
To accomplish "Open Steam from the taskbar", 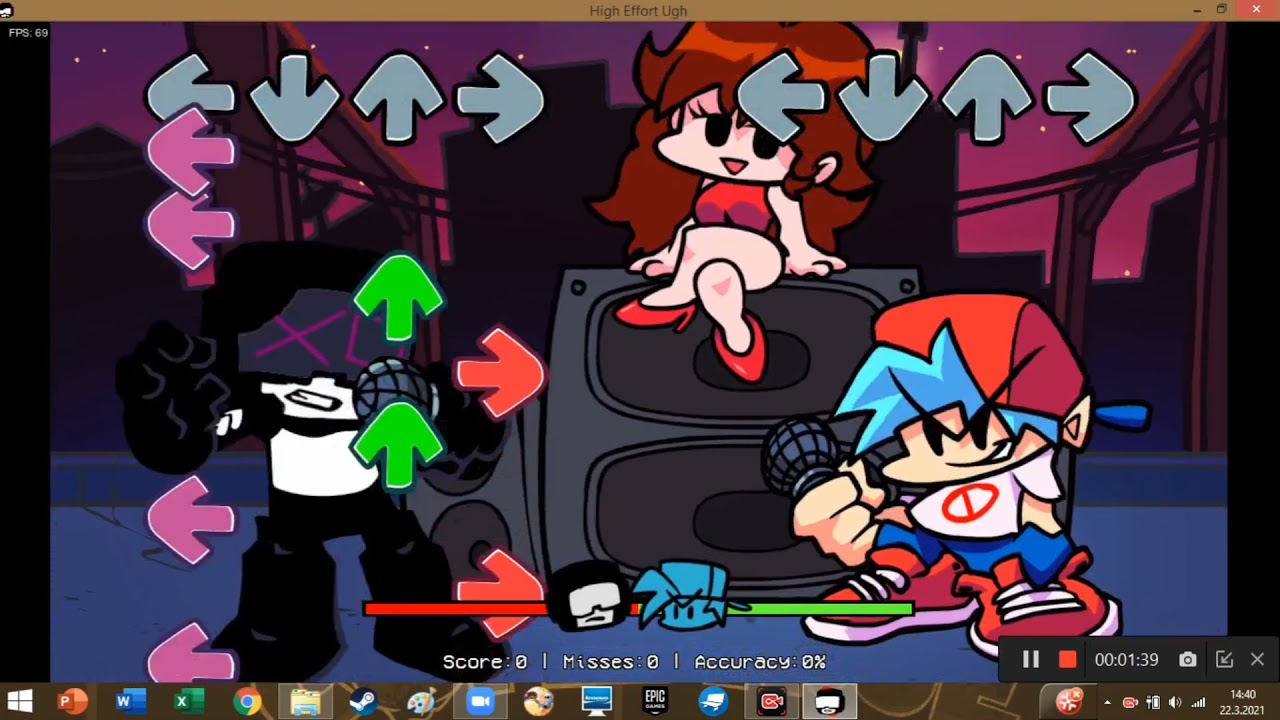I will coord(363,702).
